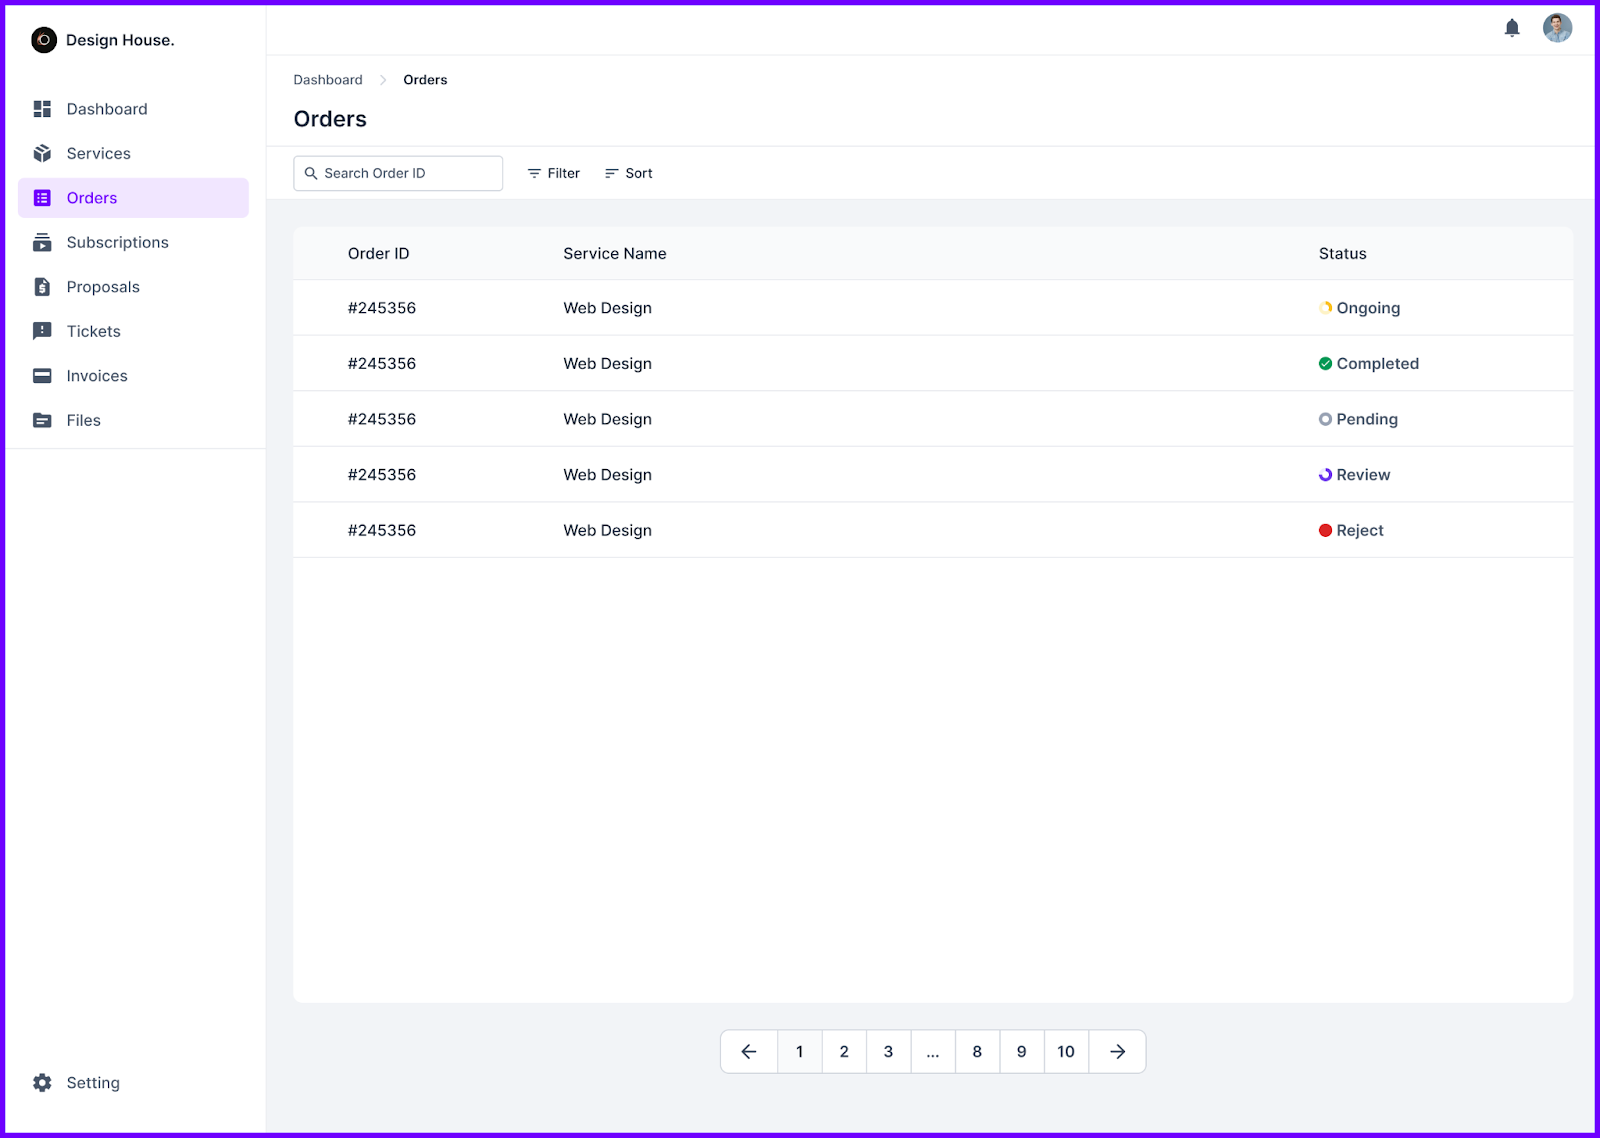Image resolution: width=1600 pixels, height=1138 pixels.
Task: Go to previous page arrow
Action: (749, 1052)
